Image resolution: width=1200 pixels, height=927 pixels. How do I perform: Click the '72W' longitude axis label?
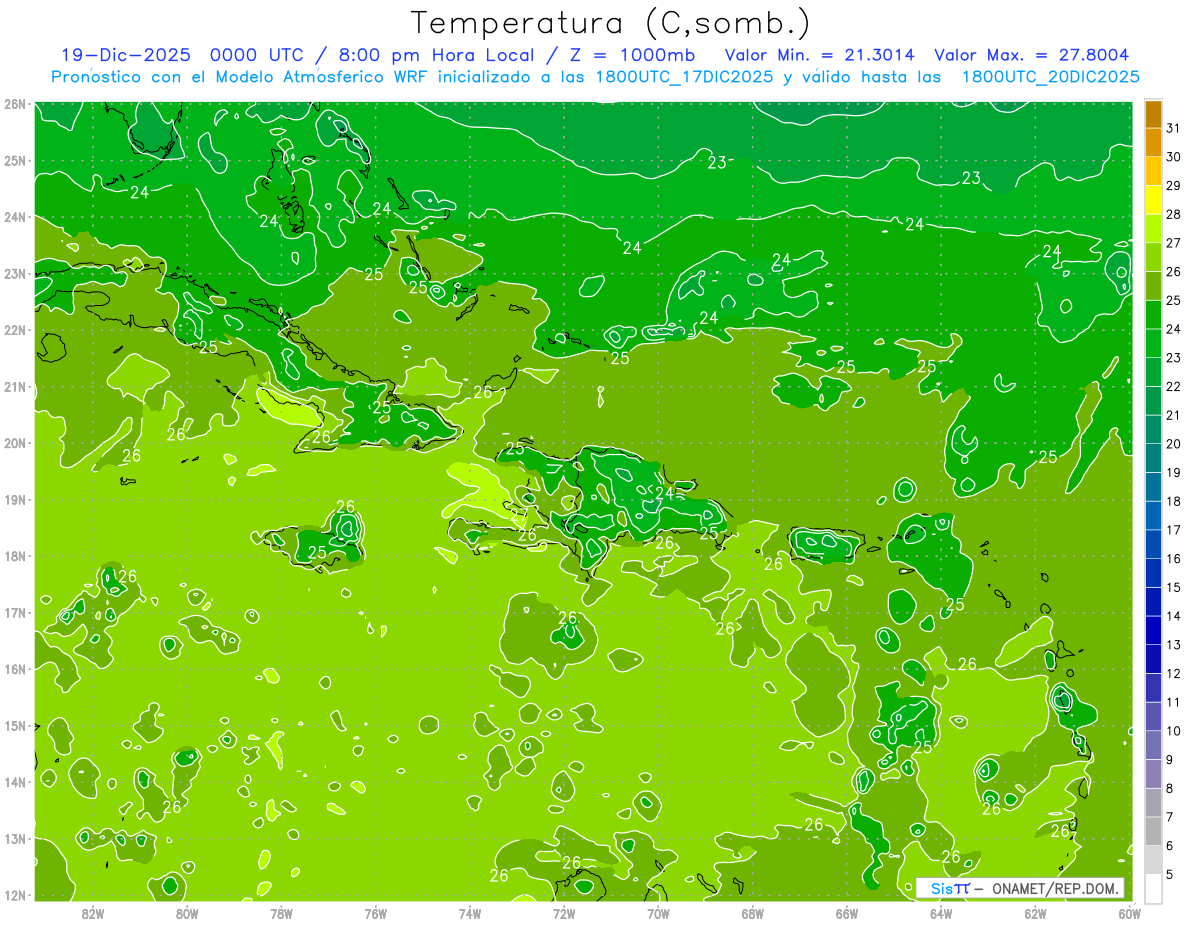point(564,913)
